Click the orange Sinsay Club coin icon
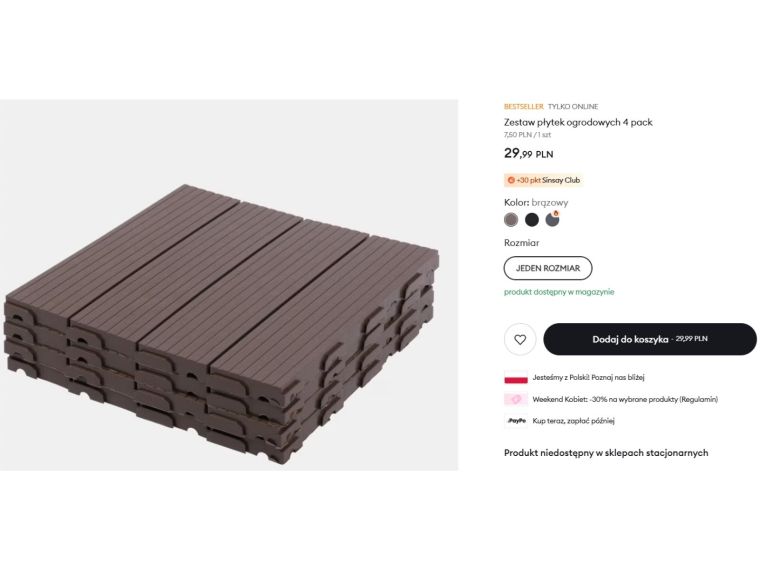 [x=511, y=180]
